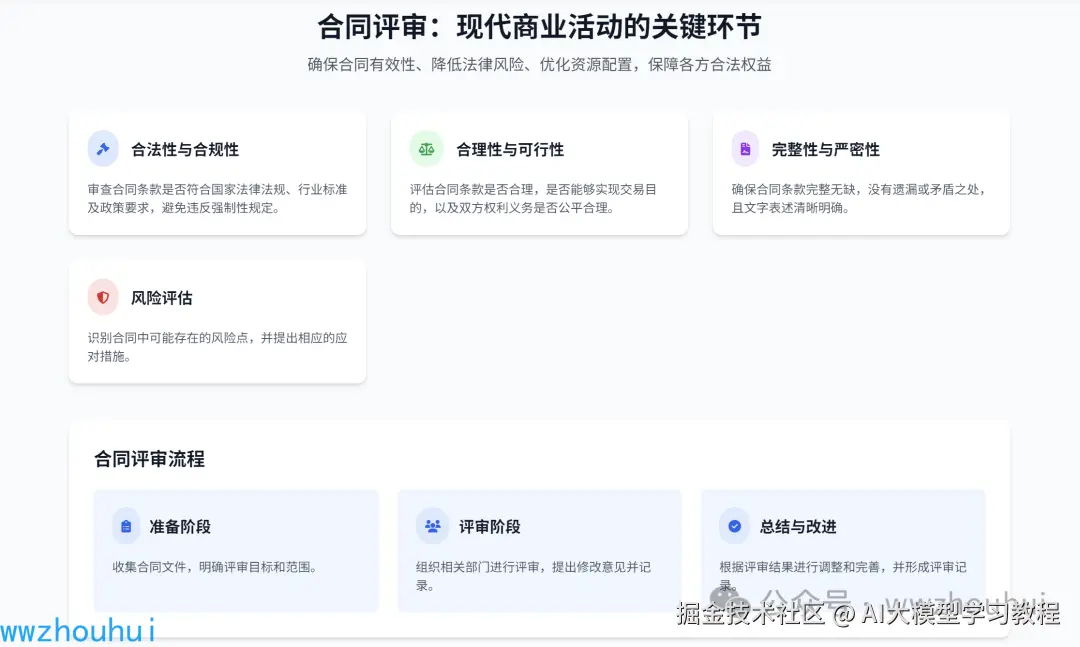Viewport: 1080px width, 647px height.
Task: Click the balance scale icon for 合理性与可行性
Action: coord(427,149)
